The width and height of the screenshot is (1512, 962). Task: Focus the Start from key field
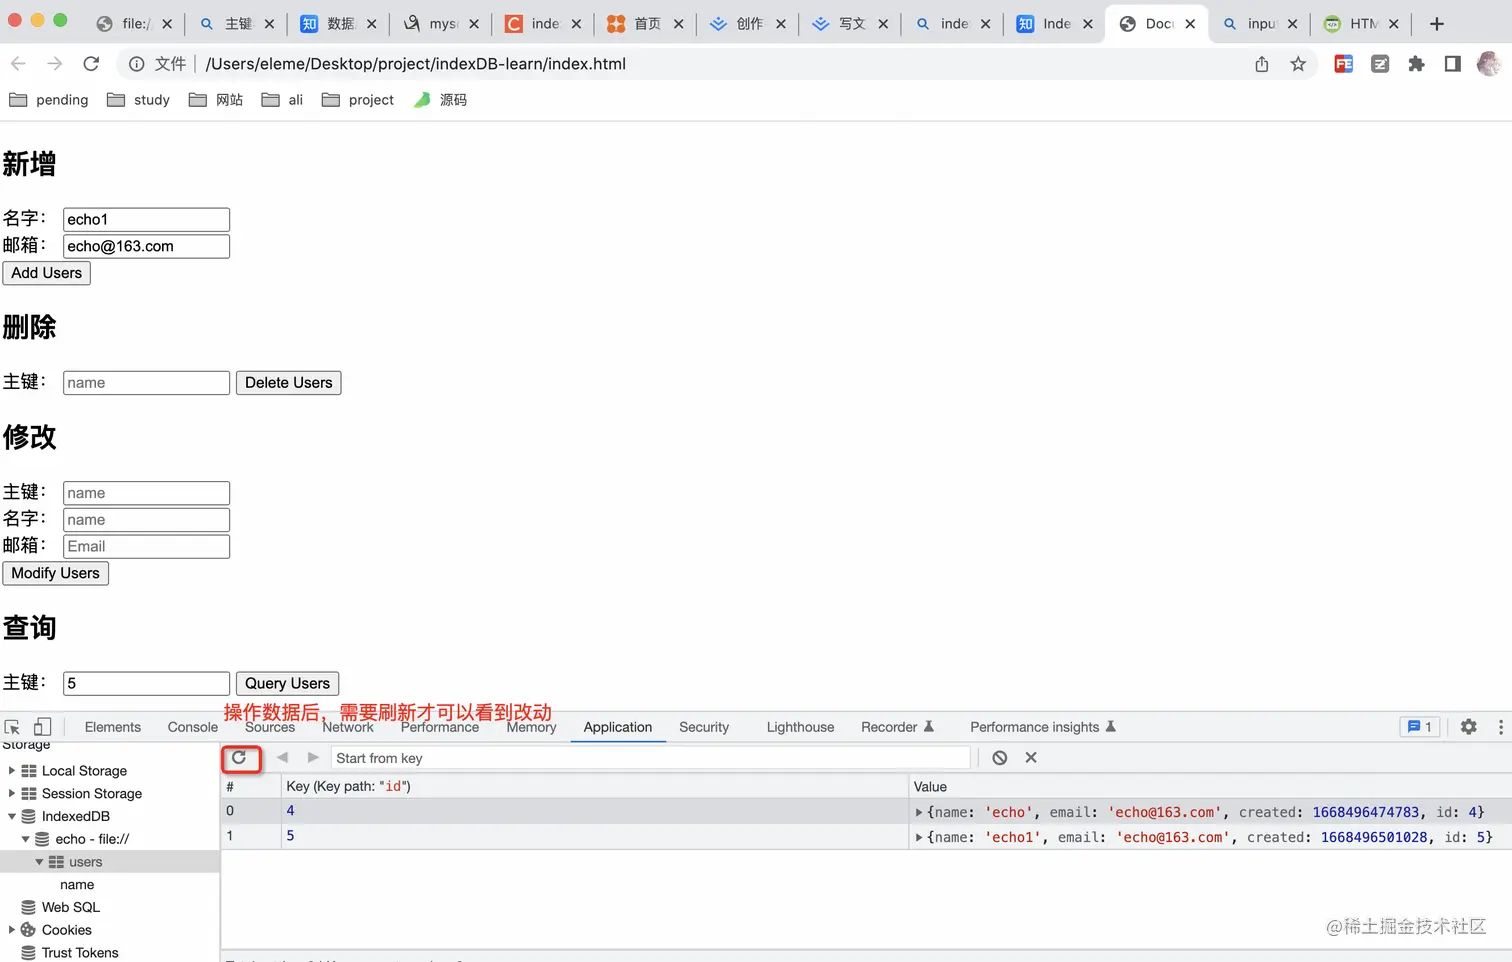click(650, 758)
